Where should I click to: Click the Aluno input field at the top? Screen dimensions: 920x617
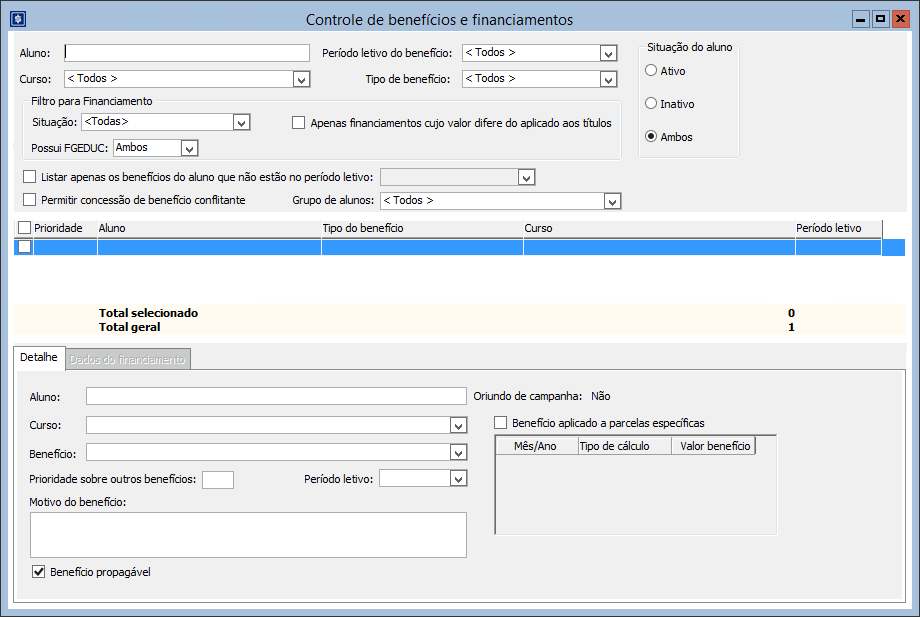[185, 52]
